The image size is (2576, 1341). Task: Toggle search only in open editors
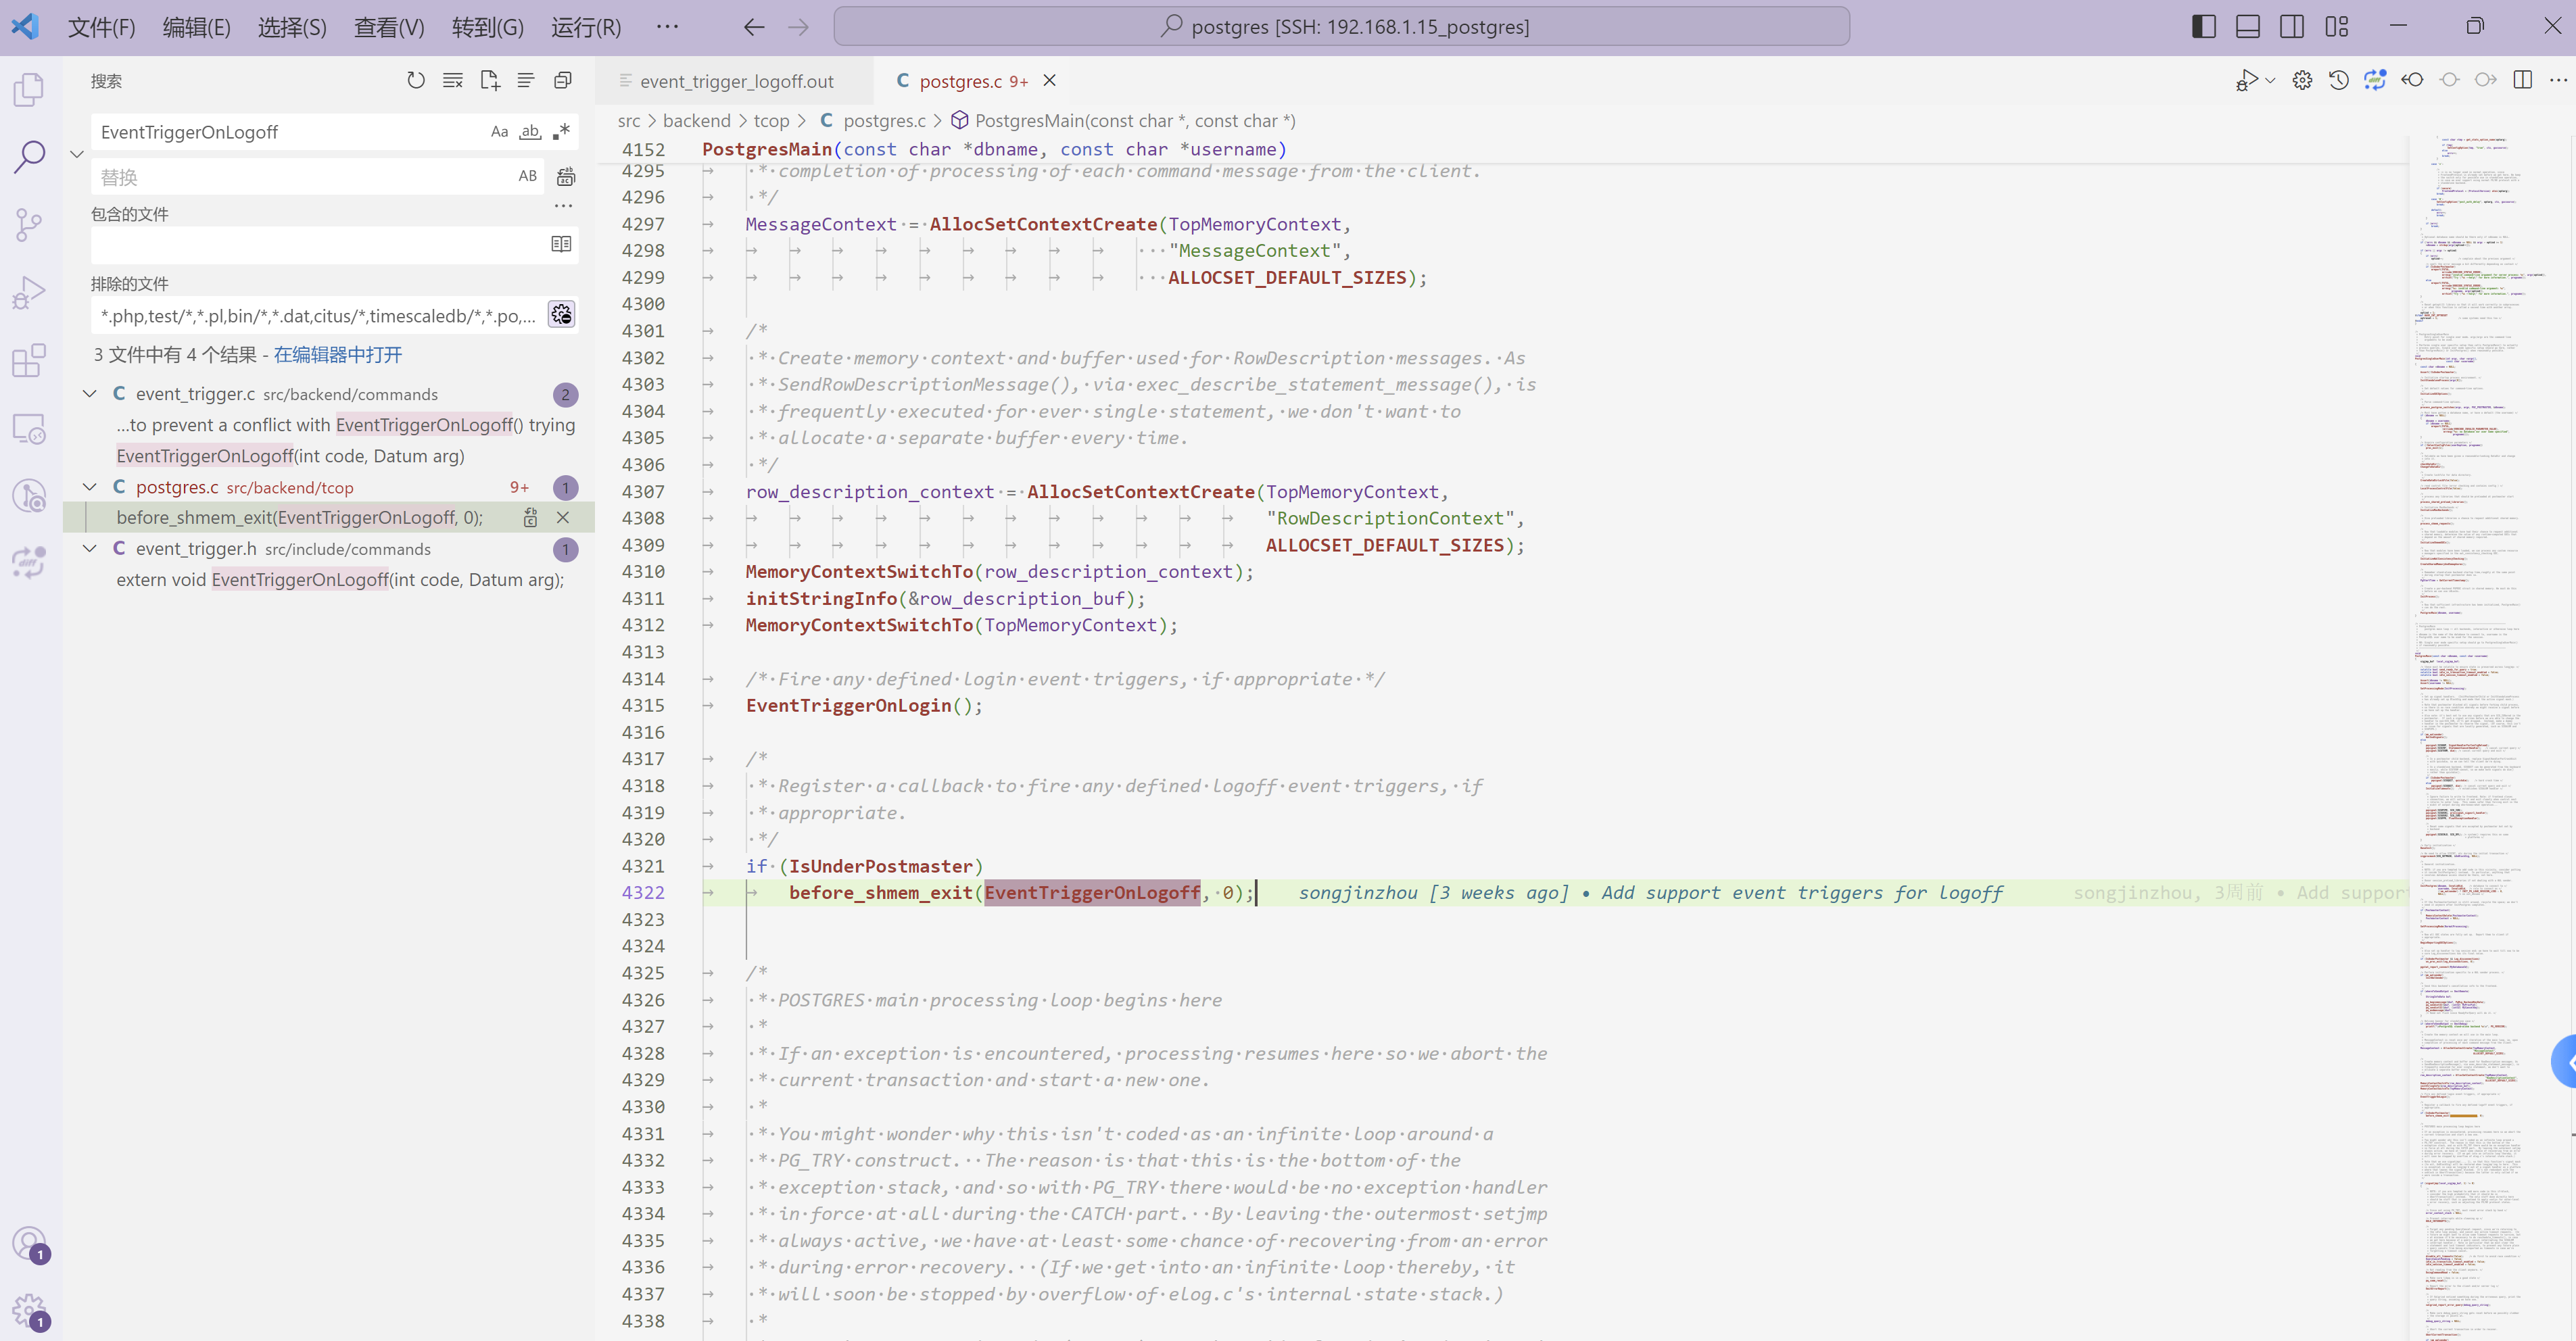561,244
